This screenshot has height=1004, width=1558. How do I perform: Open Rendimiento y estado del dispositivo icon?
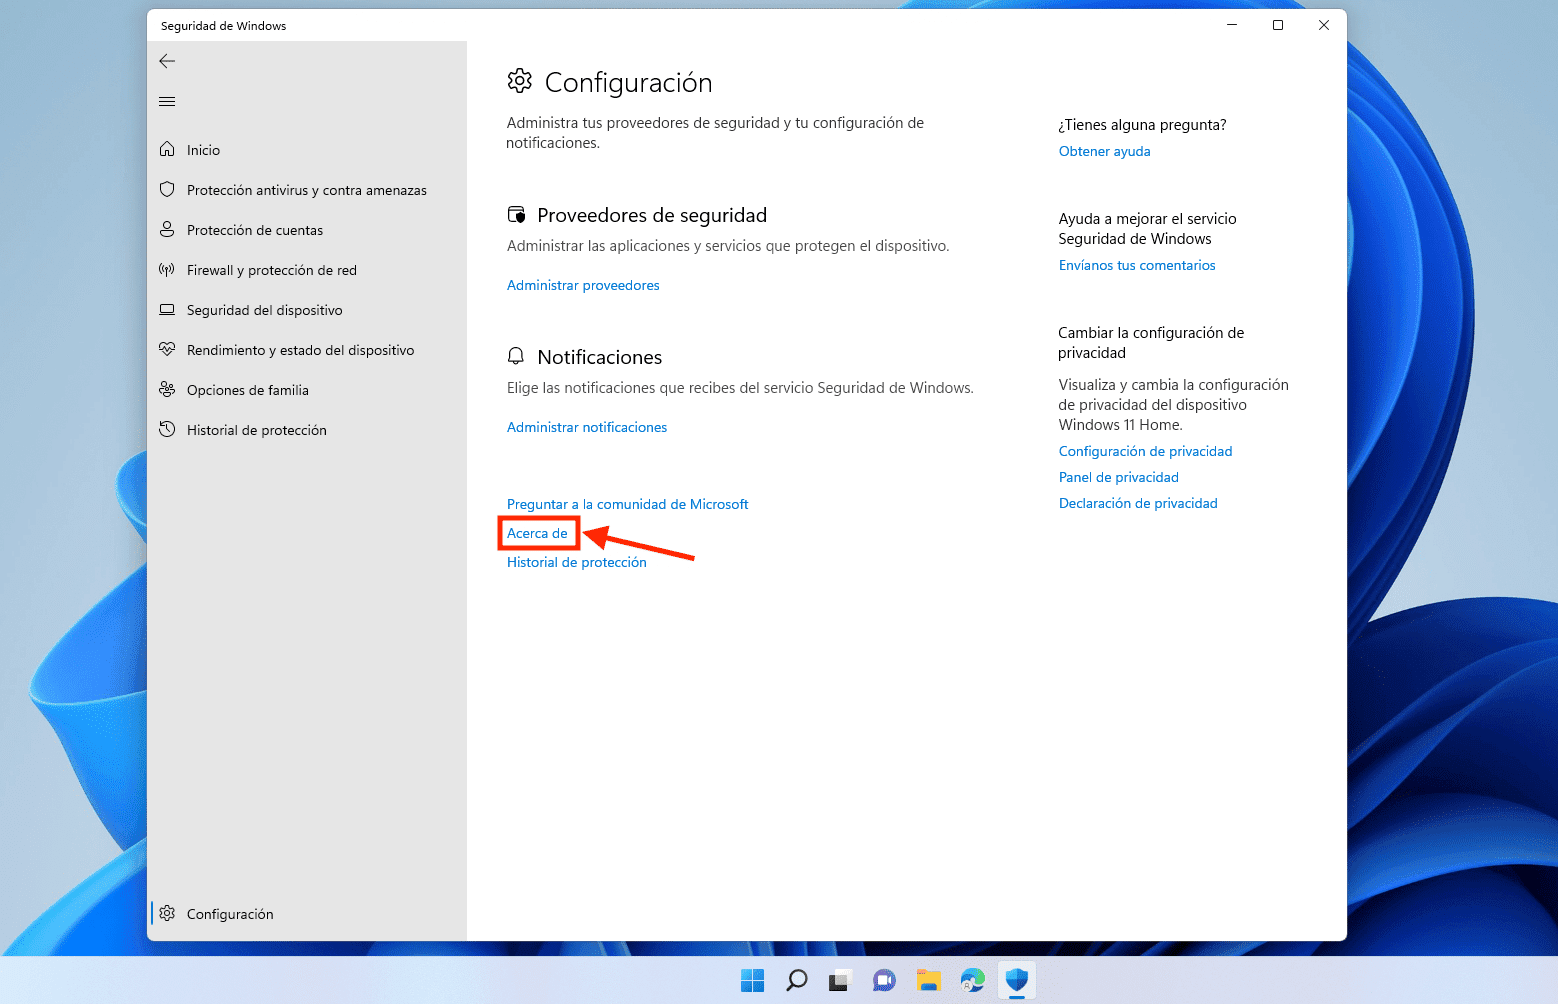pos(168,349)
